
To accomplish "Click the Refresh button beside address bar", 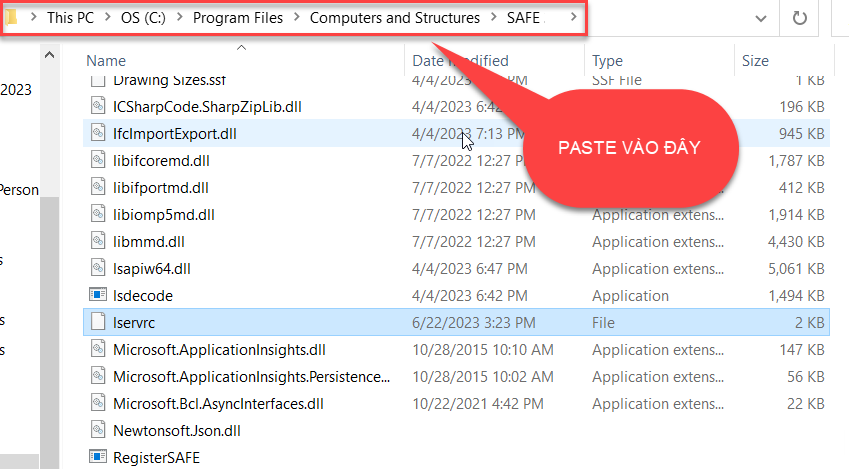I will pos(799,18).
